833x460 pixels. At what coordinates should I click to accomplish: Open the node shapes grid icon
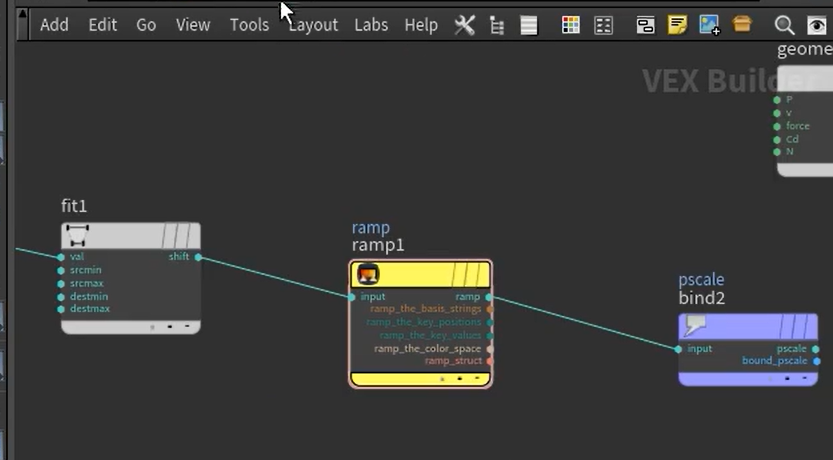pyautogui.click(x=604, y=25)
